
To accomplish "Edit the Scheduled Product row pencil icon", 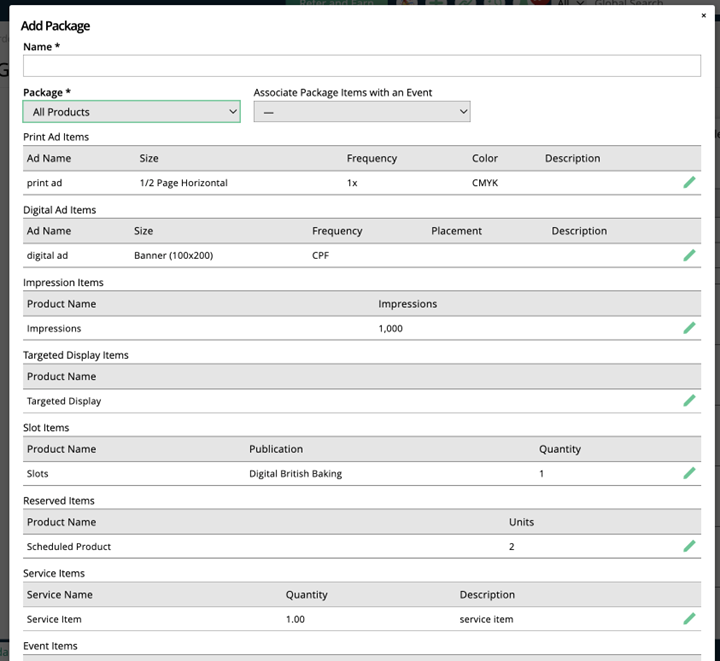I will point(689,546).
